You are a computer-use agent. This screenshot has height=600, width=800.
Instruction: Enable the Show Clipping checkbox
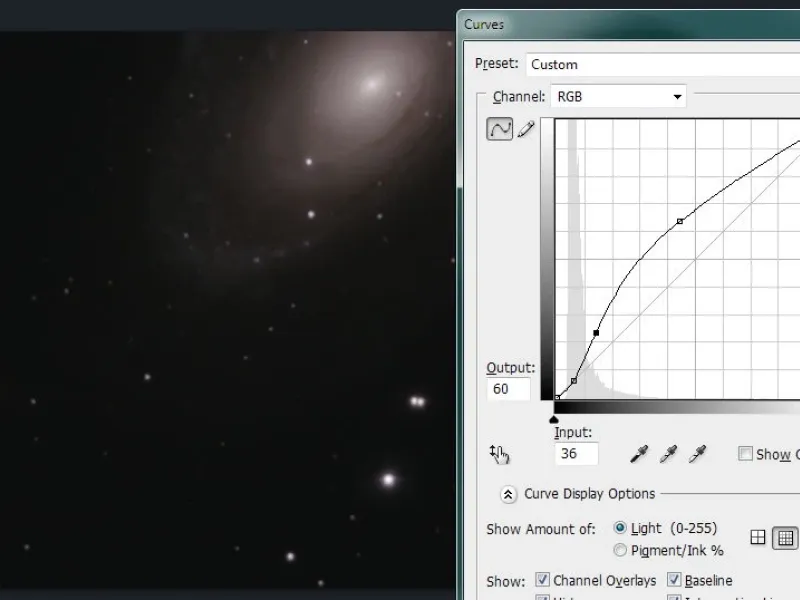[x=745, y=454]
